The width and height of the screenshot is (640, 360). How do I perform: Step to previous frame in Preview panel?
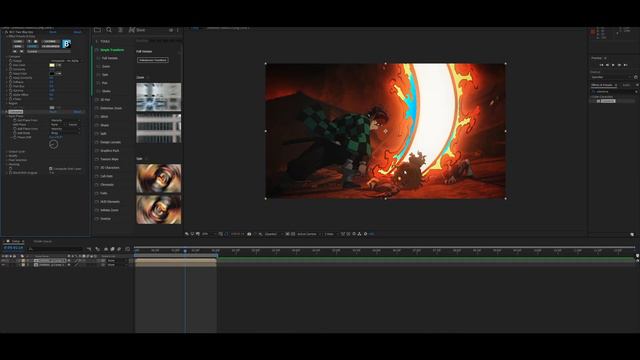tap(607, 65)
